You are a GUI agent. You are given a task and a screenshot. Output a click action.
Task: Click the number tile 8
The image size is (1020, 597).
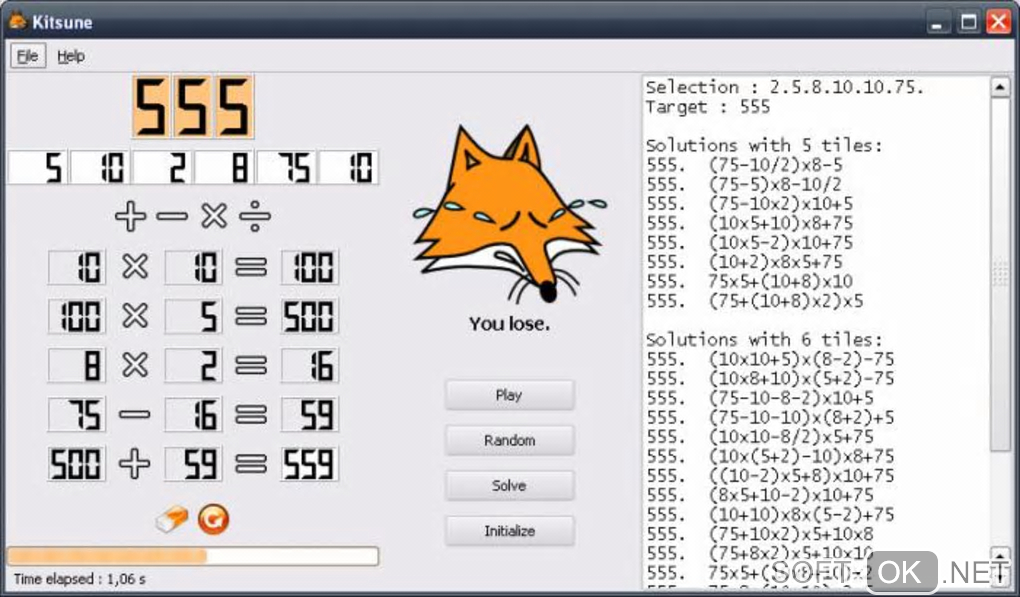(224, 168)
